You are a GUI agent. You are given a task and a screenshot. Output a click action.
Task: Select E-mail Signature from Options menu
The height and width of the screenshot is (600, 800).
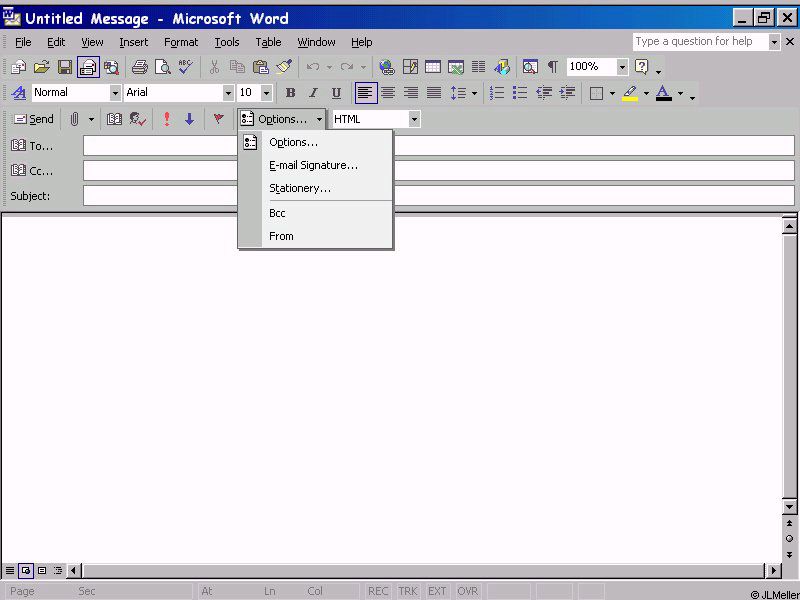(313, 165)
